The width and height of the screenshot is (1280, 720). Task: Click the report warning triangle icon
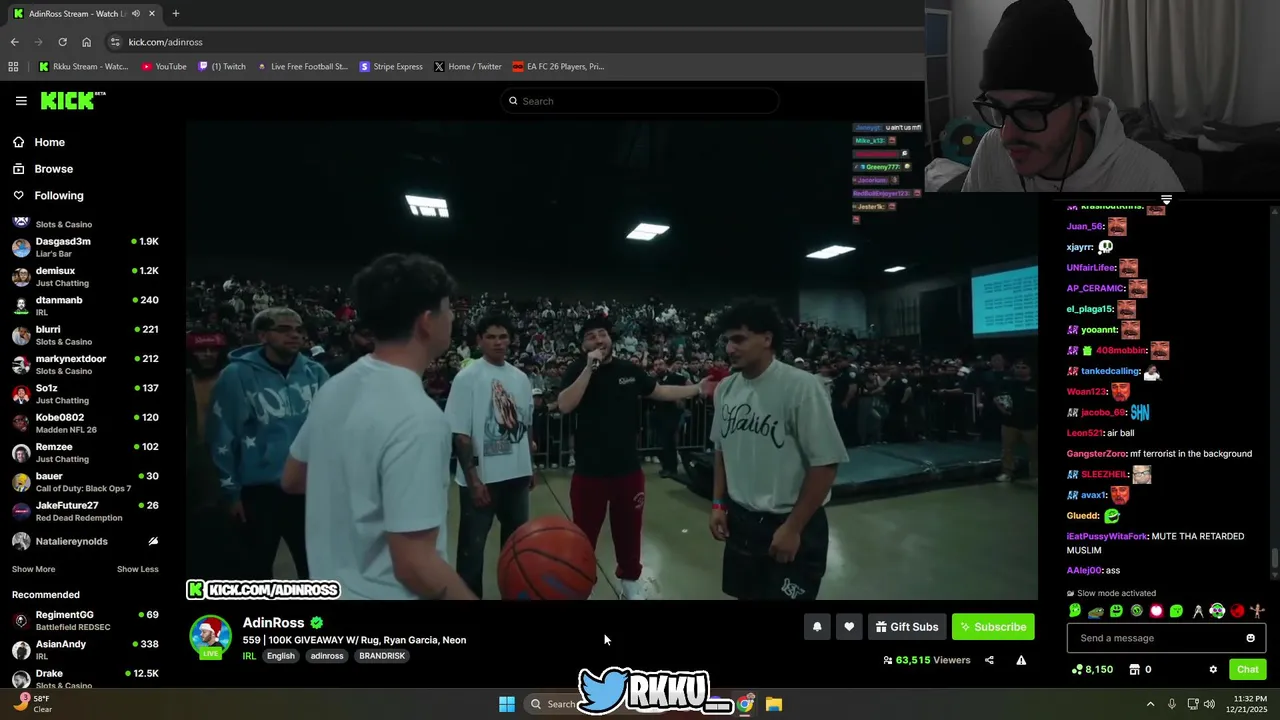(x=1021, y=660)
